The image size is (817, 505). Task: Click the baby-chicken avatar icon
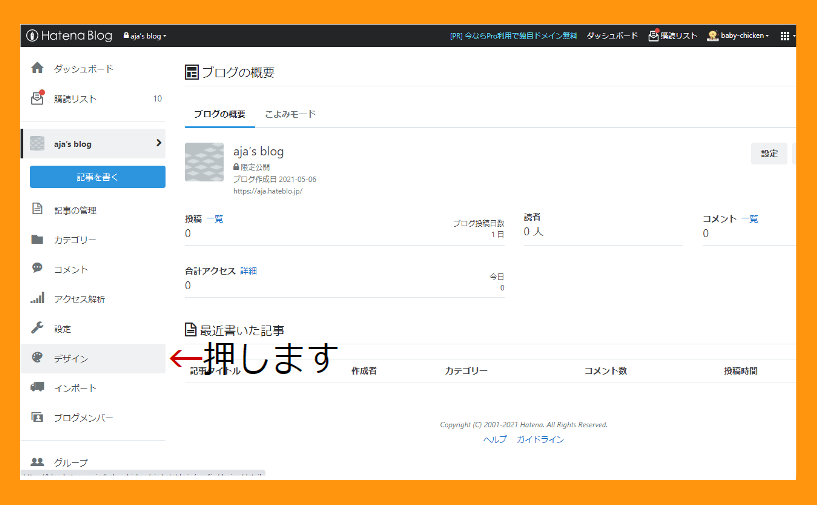click(x=712, y=35)
